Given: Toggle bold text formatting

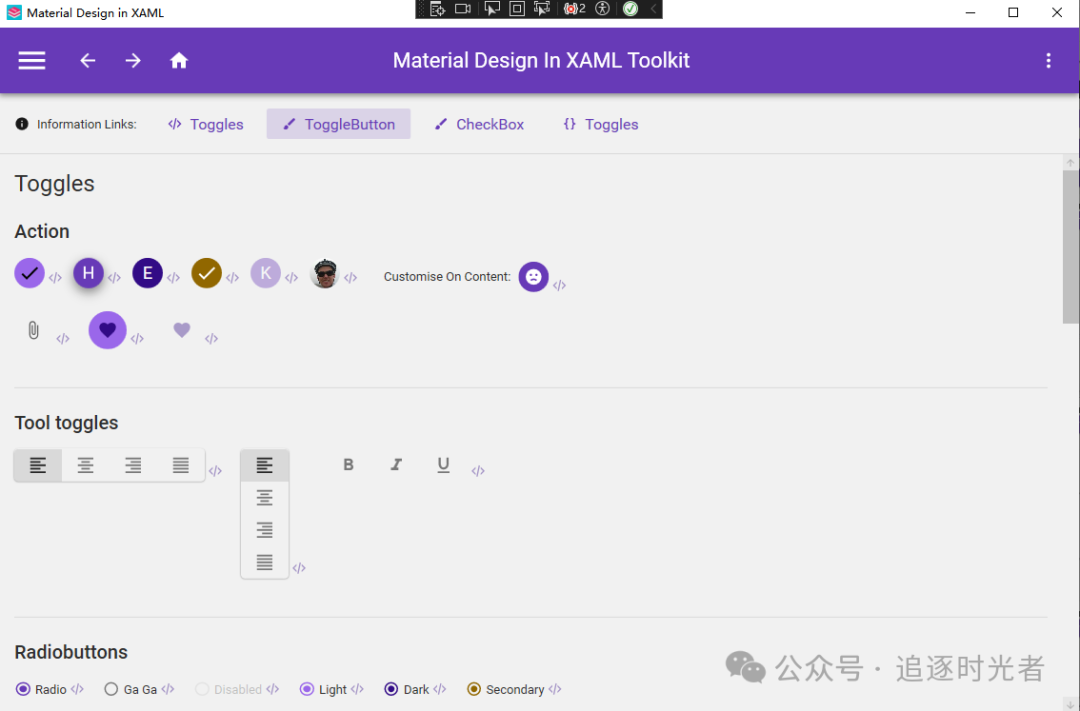Looking at the screenshot, I should [x=348, y=464].
